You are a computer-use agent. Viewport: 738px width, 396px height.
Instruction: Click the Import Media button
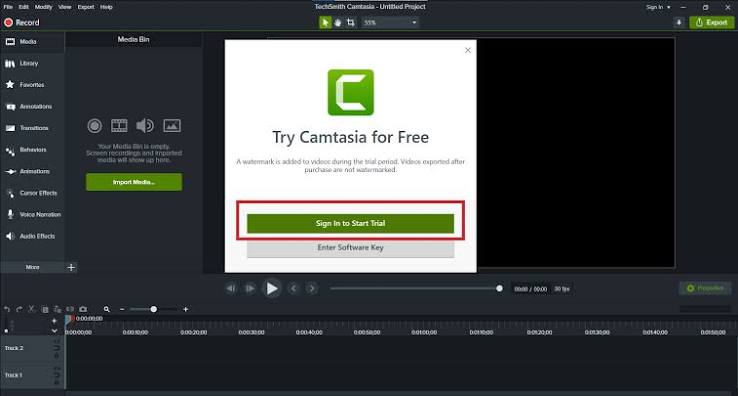134,182
